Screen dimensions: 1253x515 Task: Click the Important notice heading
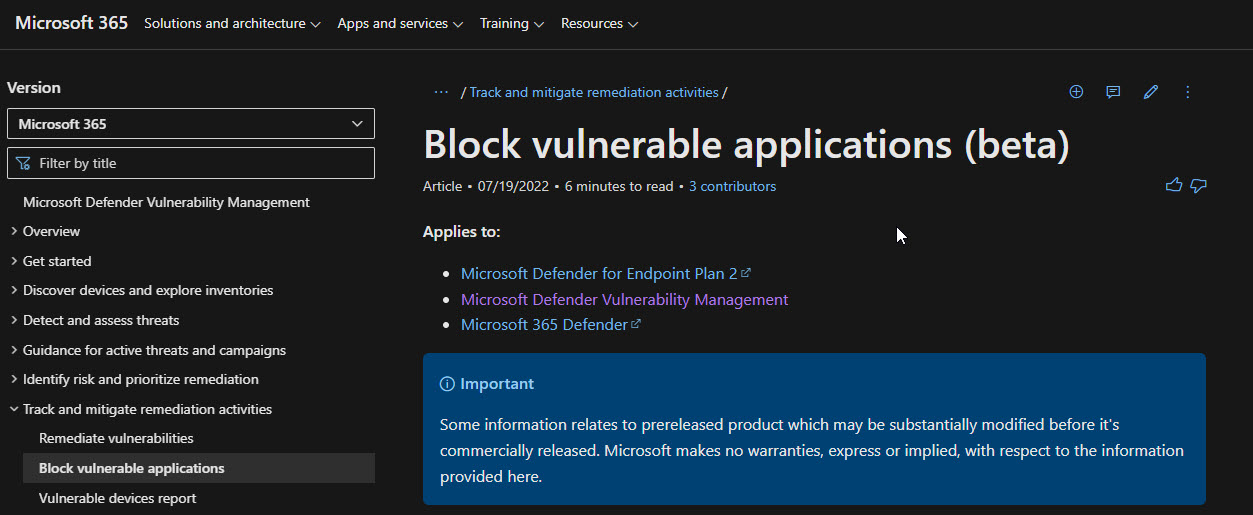click(487, 384)
